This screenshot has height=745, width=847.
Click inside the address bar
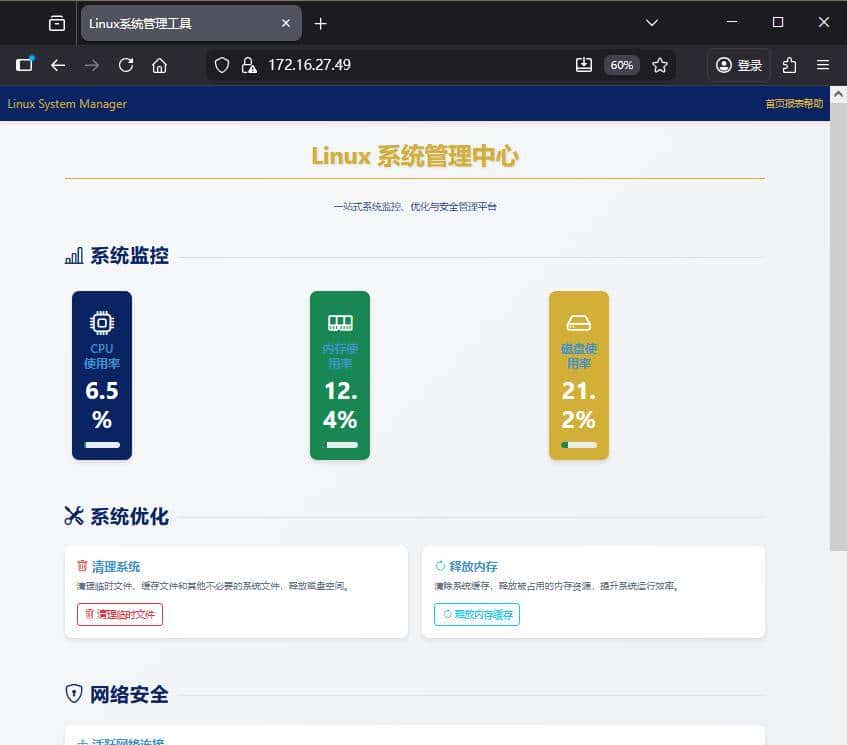(400, 64)
